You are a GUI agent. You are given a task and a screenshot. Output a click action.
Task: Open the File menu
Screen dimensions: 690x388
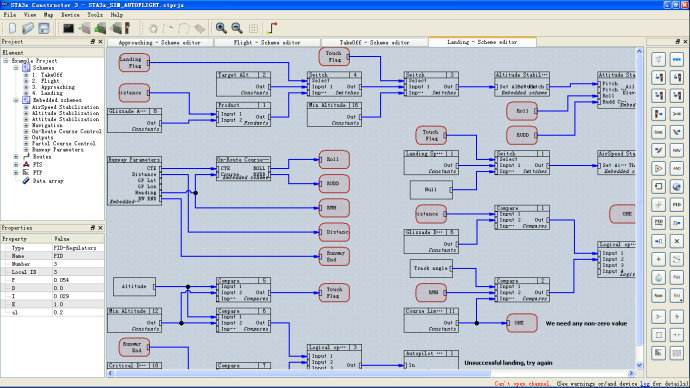click(x=10, y=15)
